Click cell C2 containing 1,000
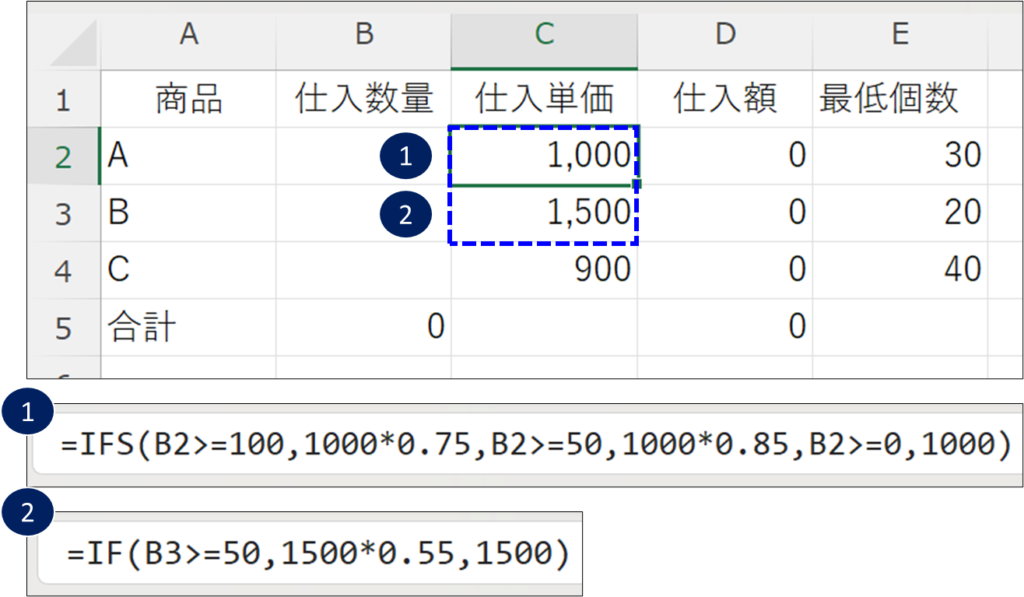Screen dimensions: 1024x597 (543, 156)
